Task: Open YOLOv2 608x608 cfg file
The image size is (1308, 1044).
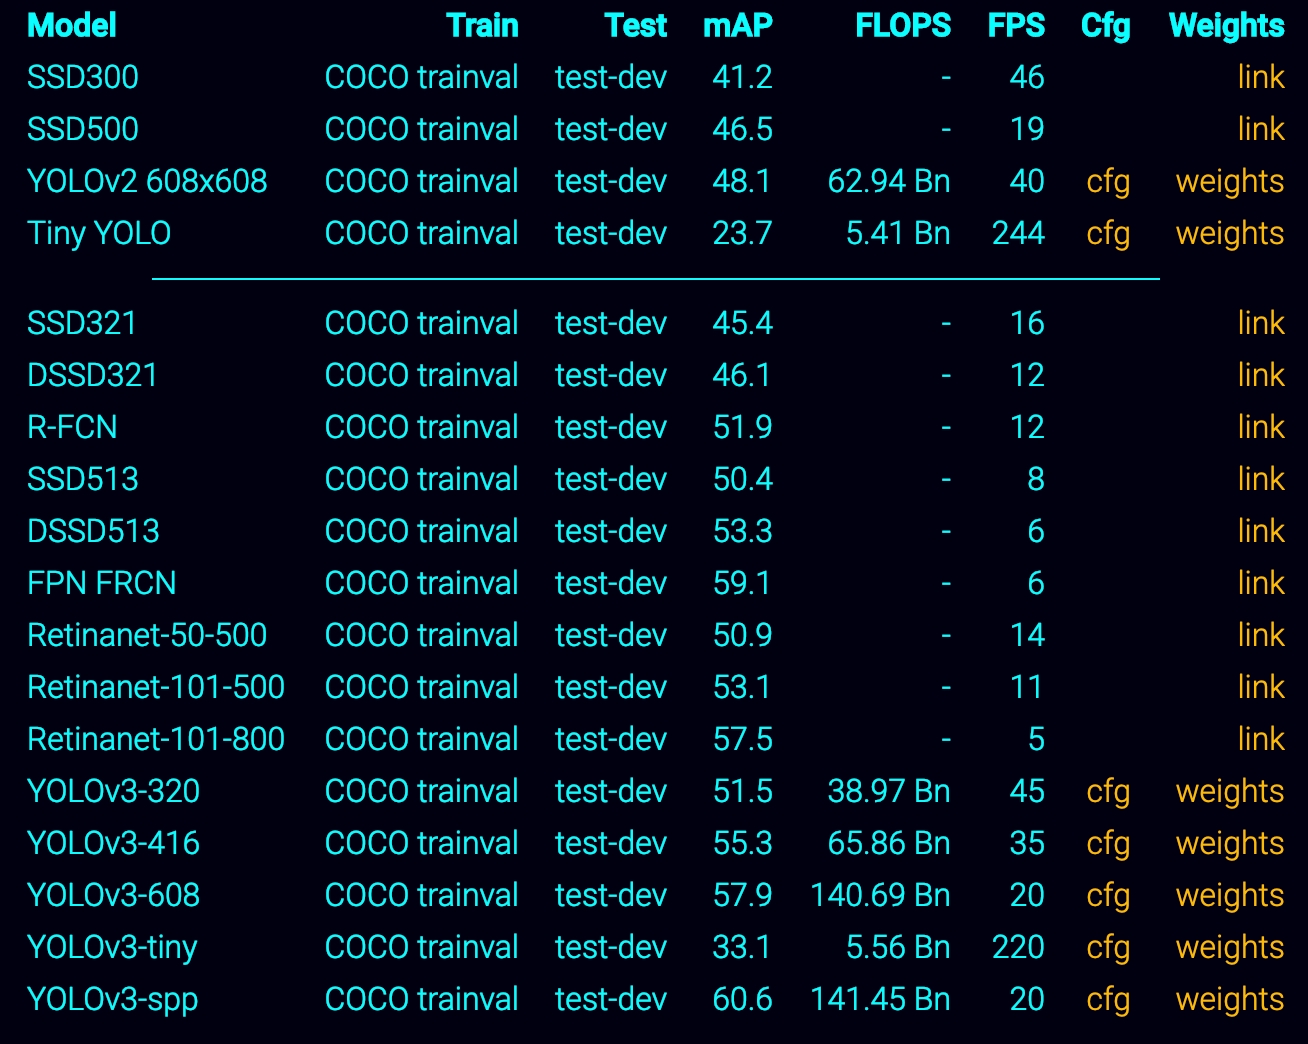Action: pyautogui.click(x=1108, y=182)
